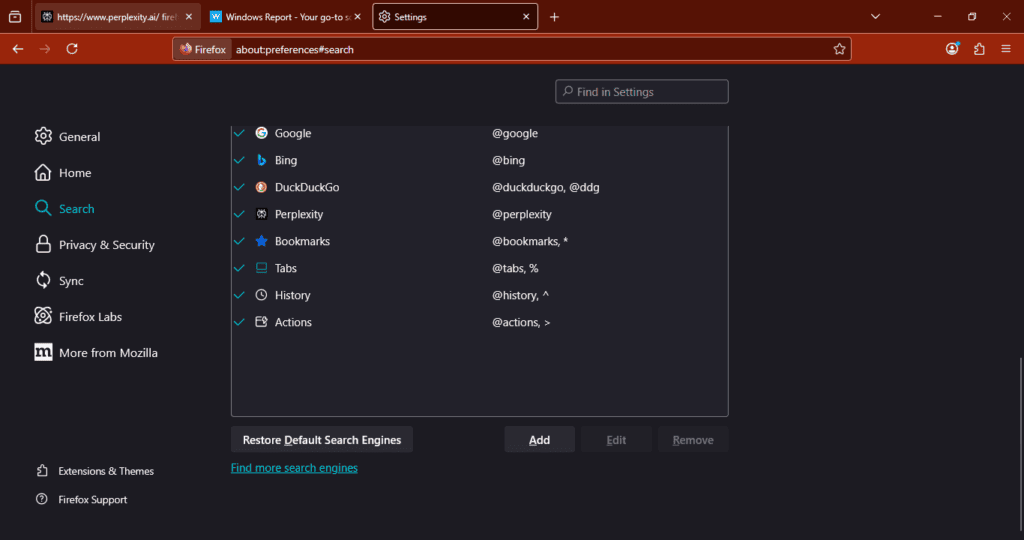Open the Find more search engines link
The image size is (1024, 540).
tap(294, 468)
